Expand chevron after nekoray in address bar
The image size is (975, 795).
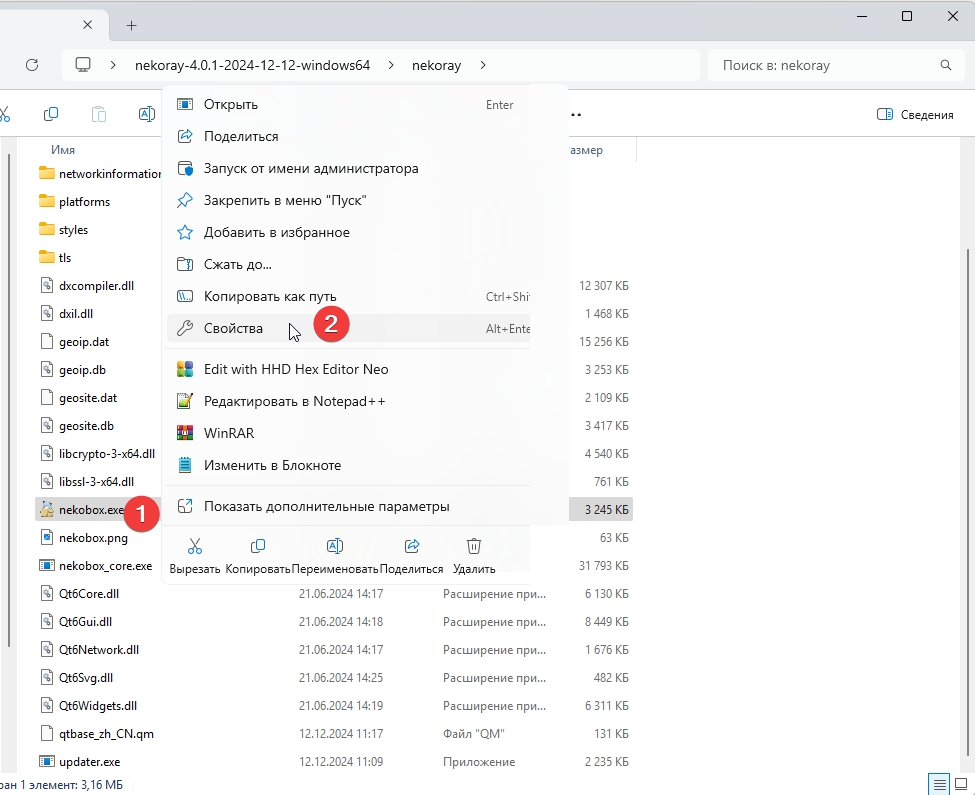(x=483, y=65)
